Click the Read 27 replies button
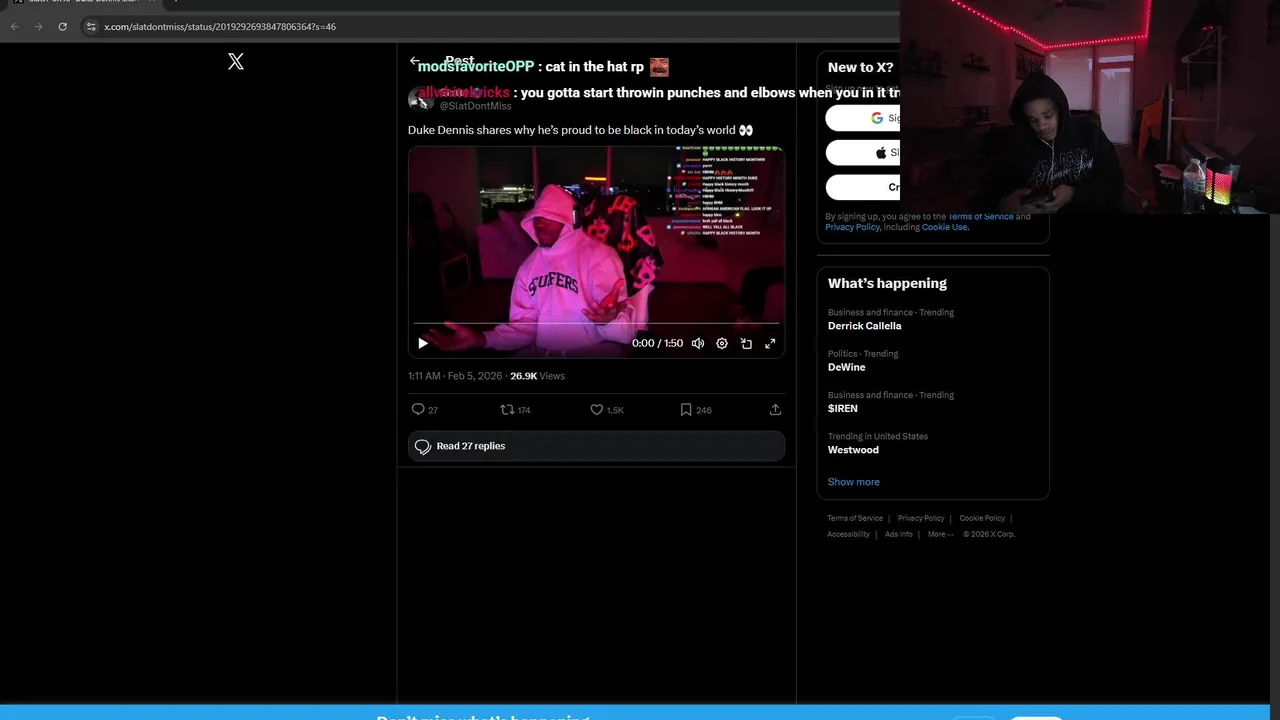Screen dimensions: 1280x720 click(596, 446)
